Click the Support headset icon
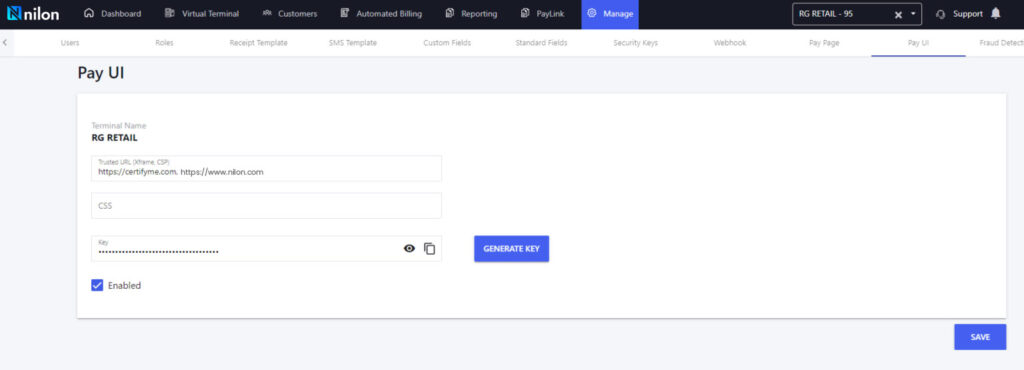Viewport: 1024px width, 370px height. [940, 14]
